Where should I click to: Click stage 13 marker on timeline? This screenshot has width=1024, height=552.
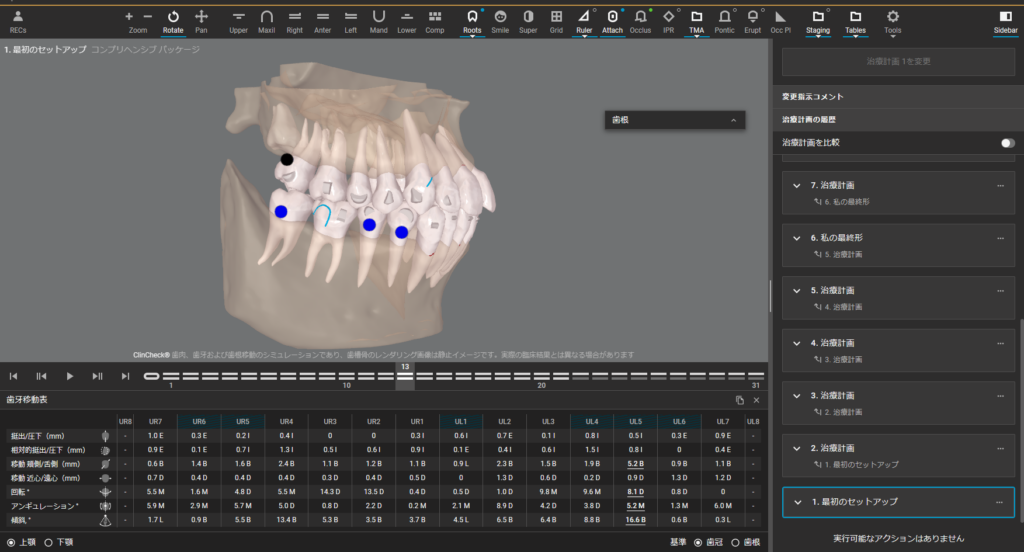click(x=405, y=377)
